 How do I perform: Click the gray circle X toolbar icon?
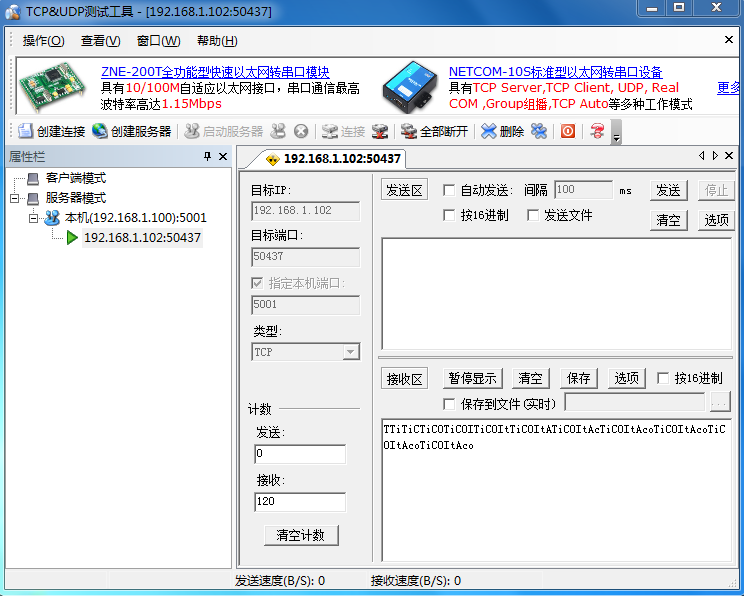tap(301, 131)
